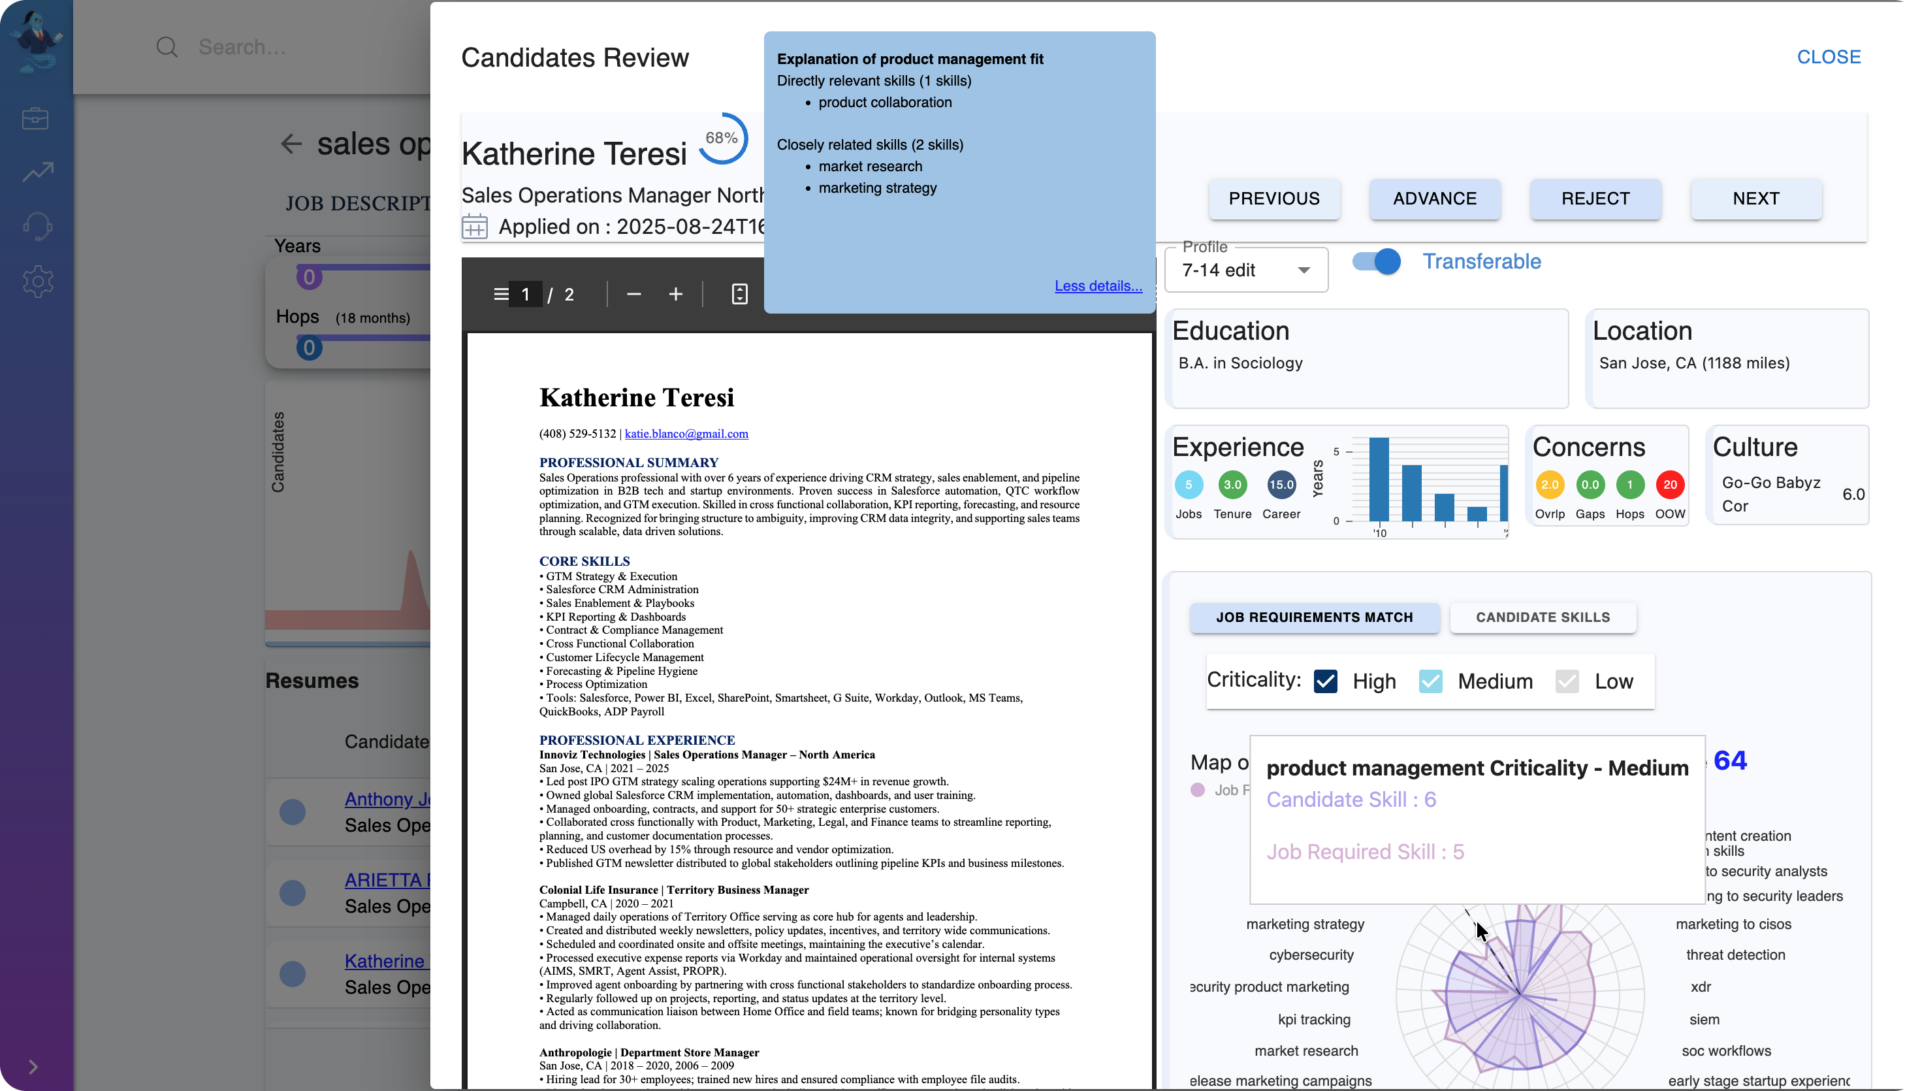This screenshot has width=1920, height=1091.
Task: Expand the sidebar with the bottom chevron
Action: 33,1067
